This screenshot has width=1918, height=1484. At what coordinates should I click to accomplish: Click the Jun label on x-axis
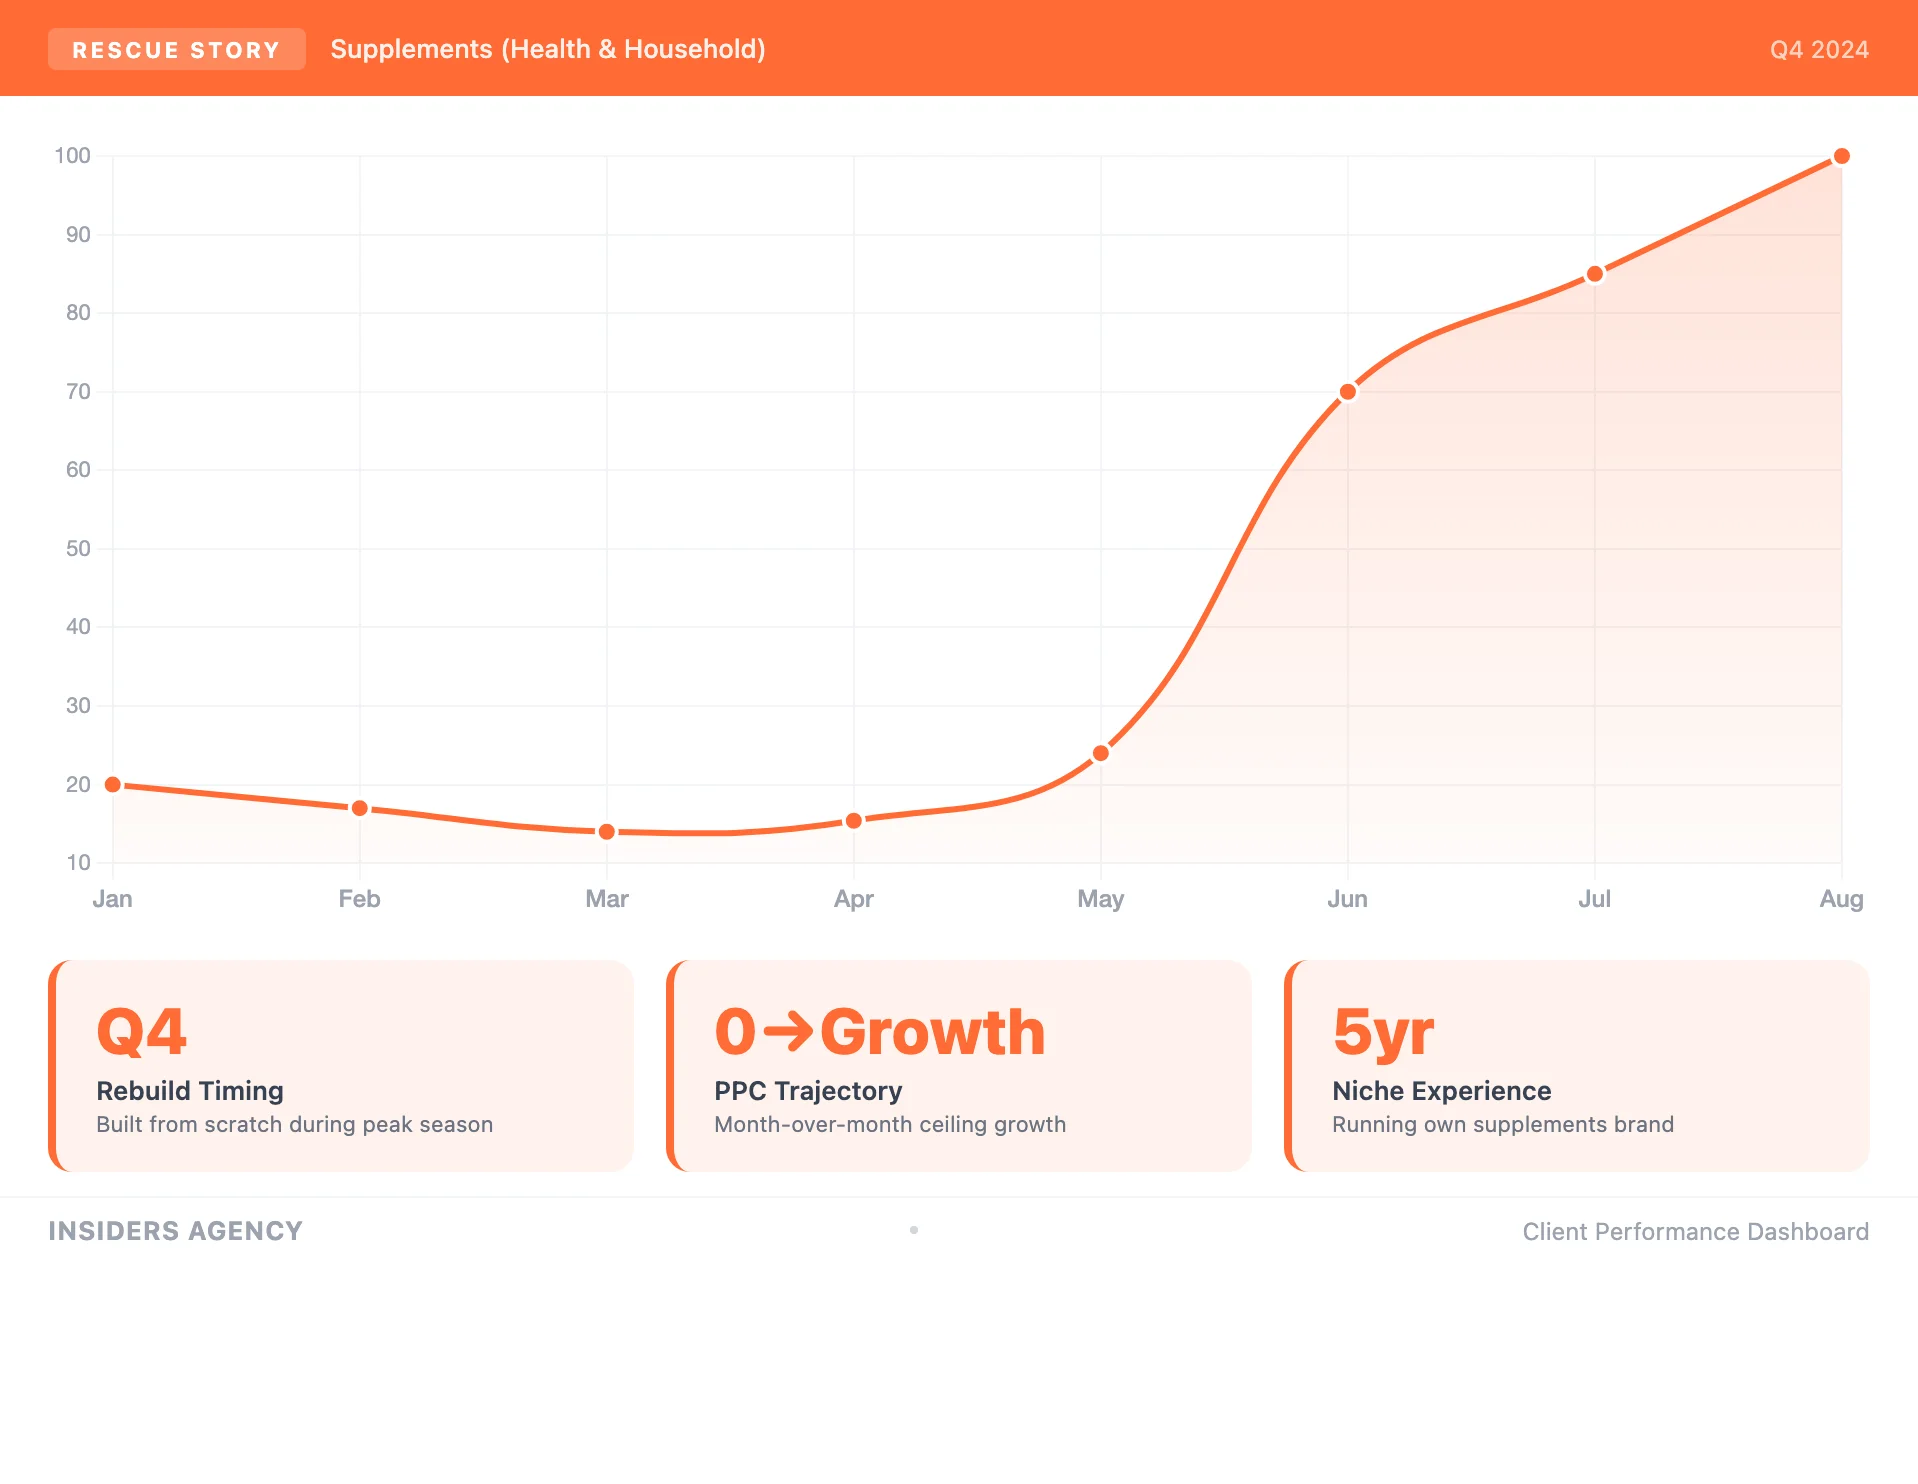tap(1347, 899)
